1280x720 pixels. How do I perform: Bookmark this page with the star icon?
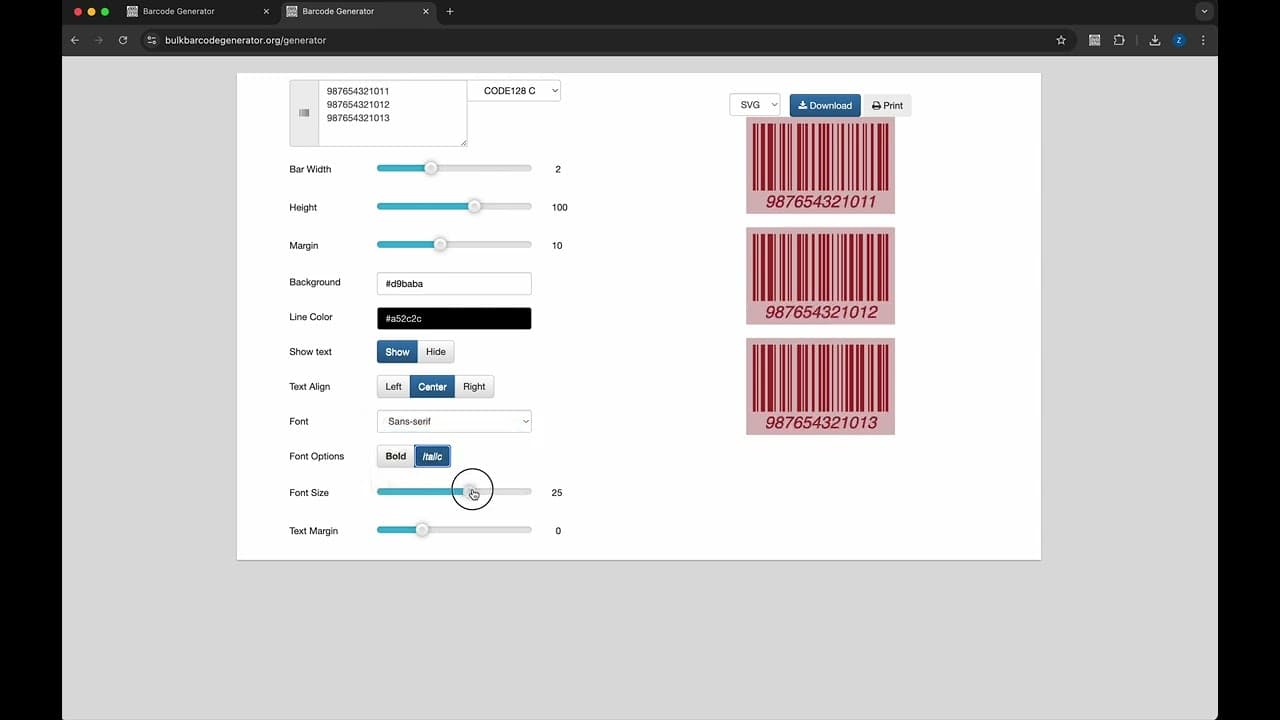[x=1061, y=40]
